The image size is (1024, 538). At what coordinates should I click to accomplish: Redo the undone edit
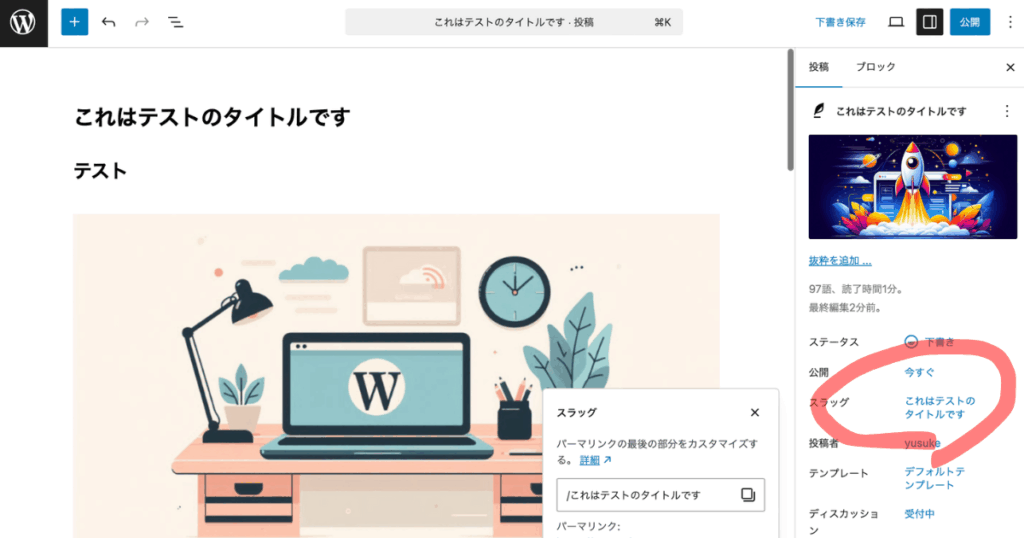pos(142,22)
